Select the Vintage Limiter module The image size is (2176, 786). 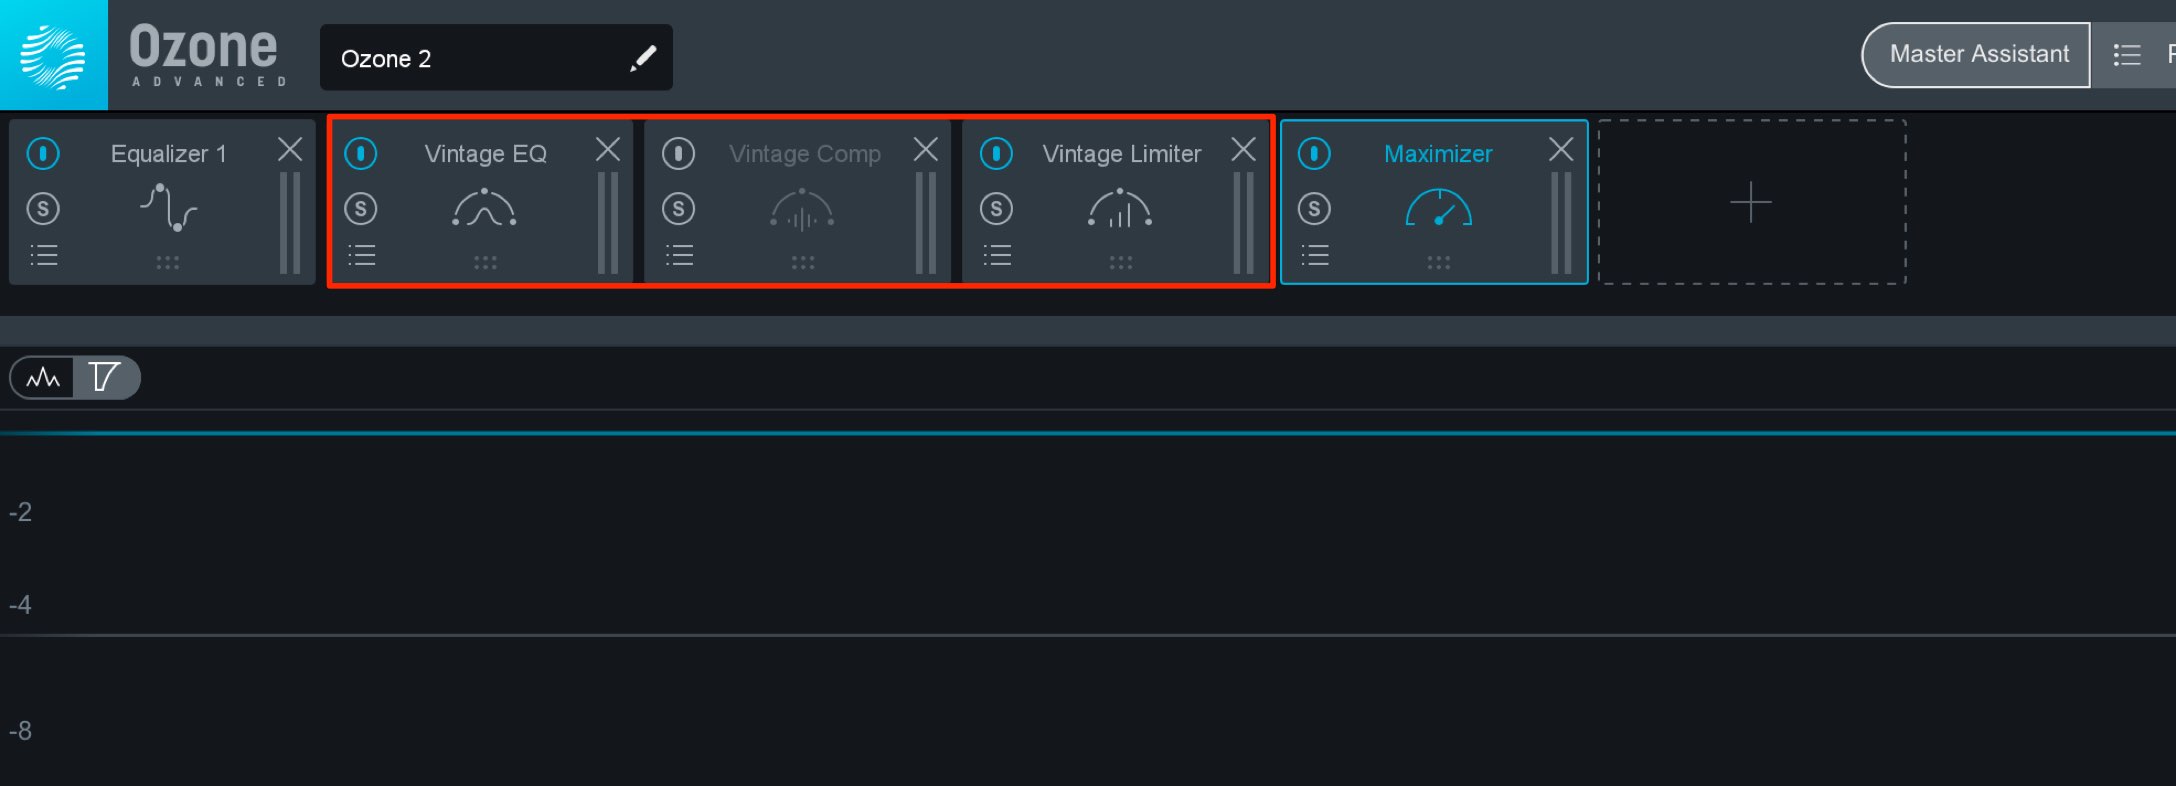point(1121,154)
